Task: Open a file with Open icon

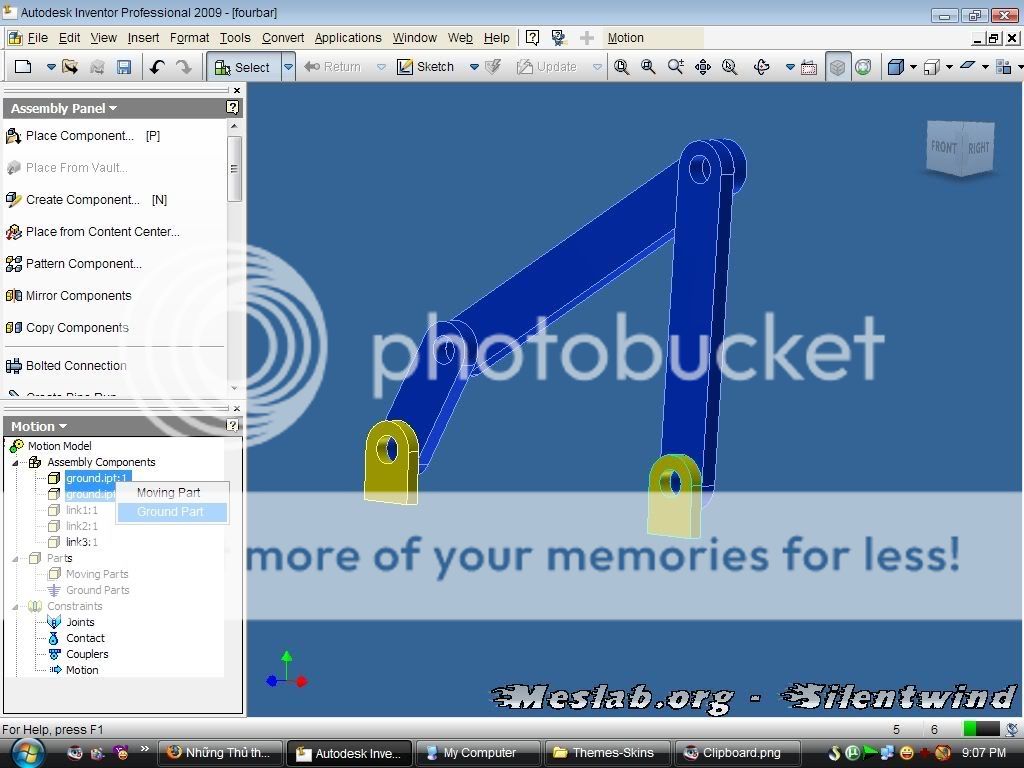Action: point(70,67)
